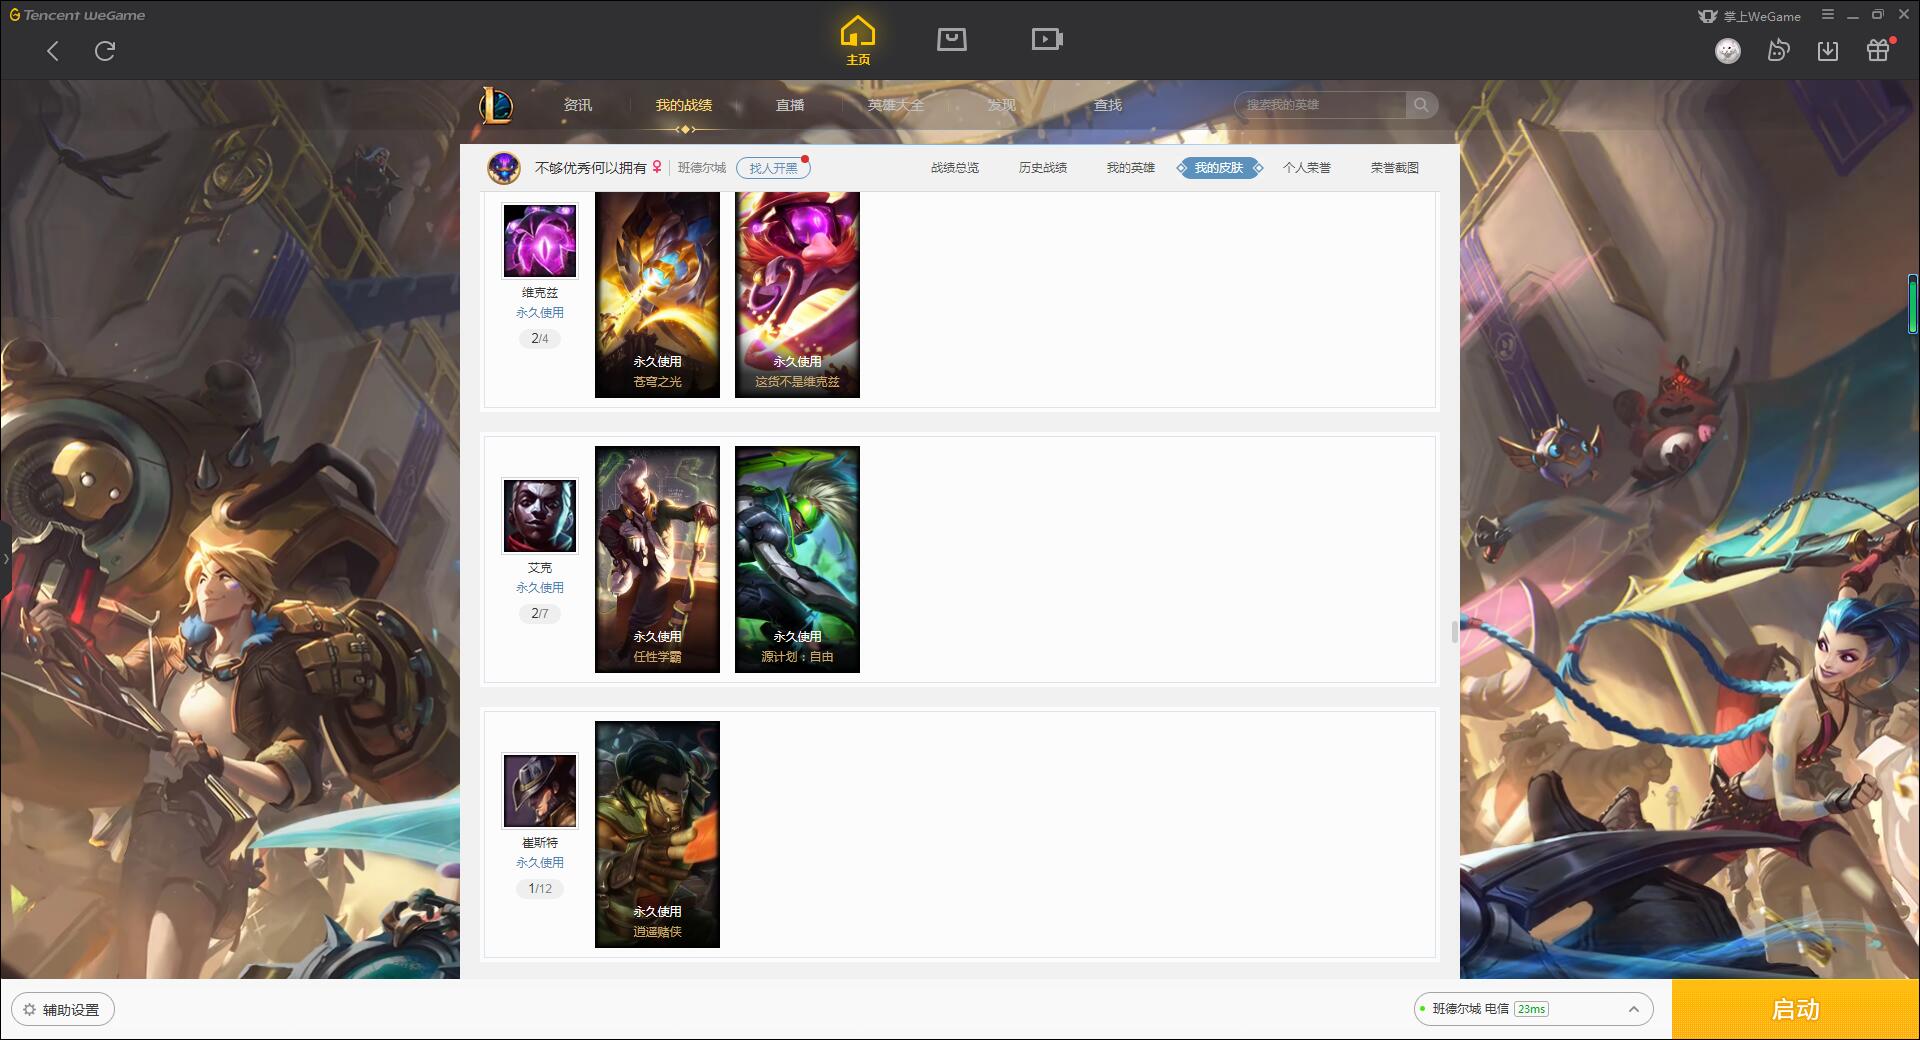Screen dimensions: 1920x1040
Task: Refresh the page with reload icon
Action: (x=105, y=51)
